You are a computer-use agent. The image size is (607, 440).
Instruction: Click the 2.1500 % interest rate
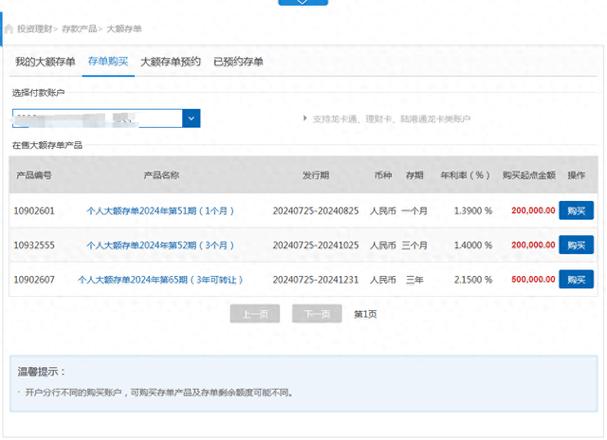tap(473, 280)
